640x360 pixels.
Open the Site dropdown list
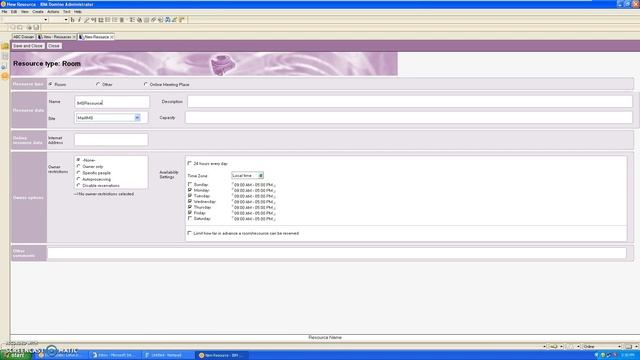tap(137, 118)
